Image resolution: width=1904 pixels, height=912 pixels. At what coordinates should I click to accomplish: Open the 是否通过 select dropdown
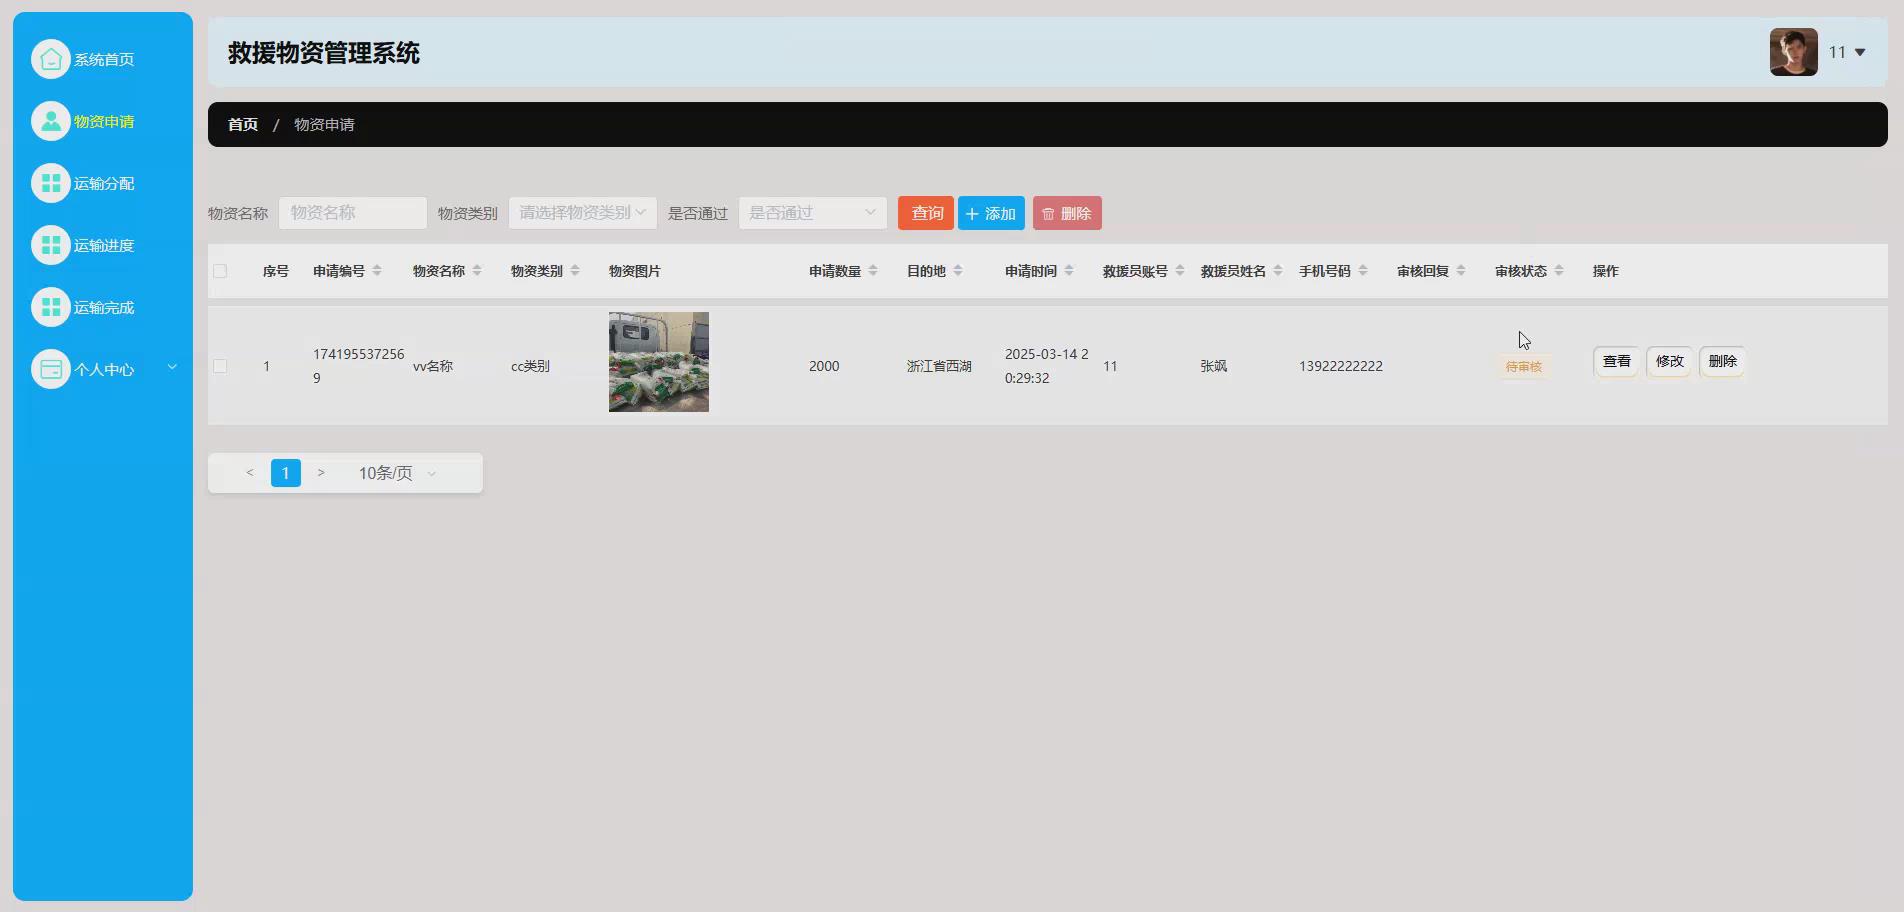(x=812, y=213)
